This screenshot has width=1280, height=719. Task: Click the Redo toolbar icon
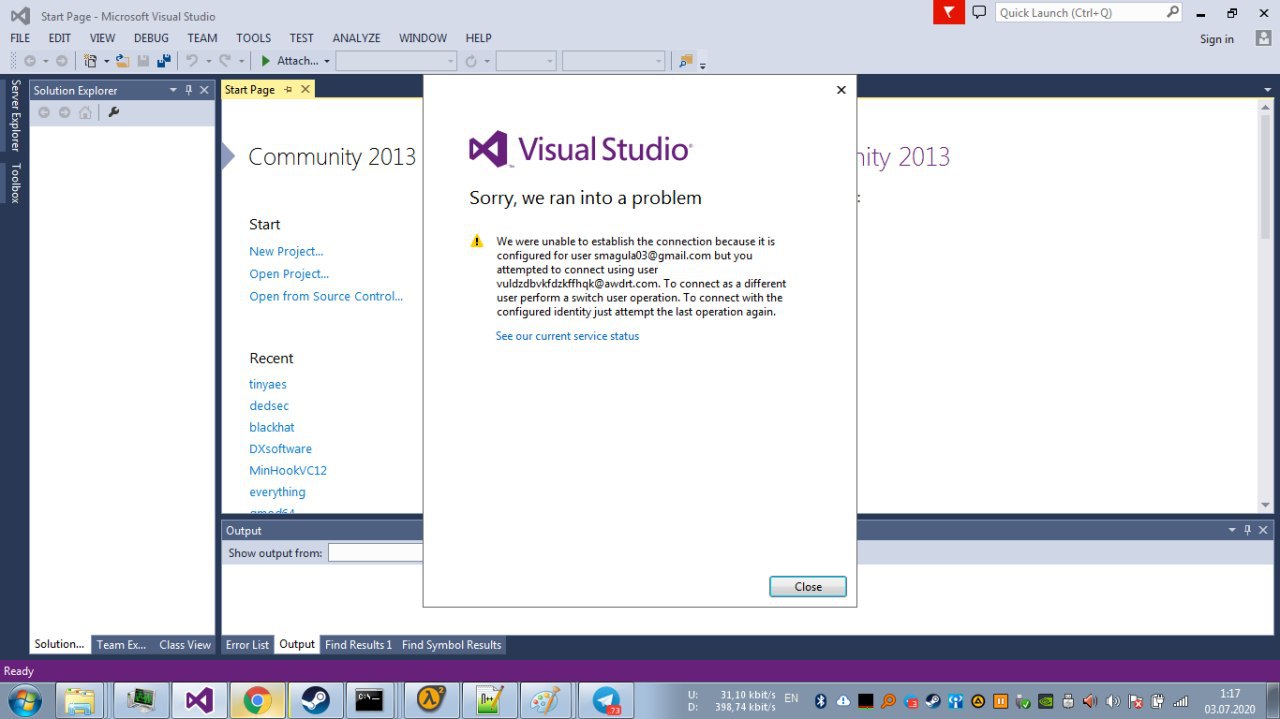(x=225, y=61)
